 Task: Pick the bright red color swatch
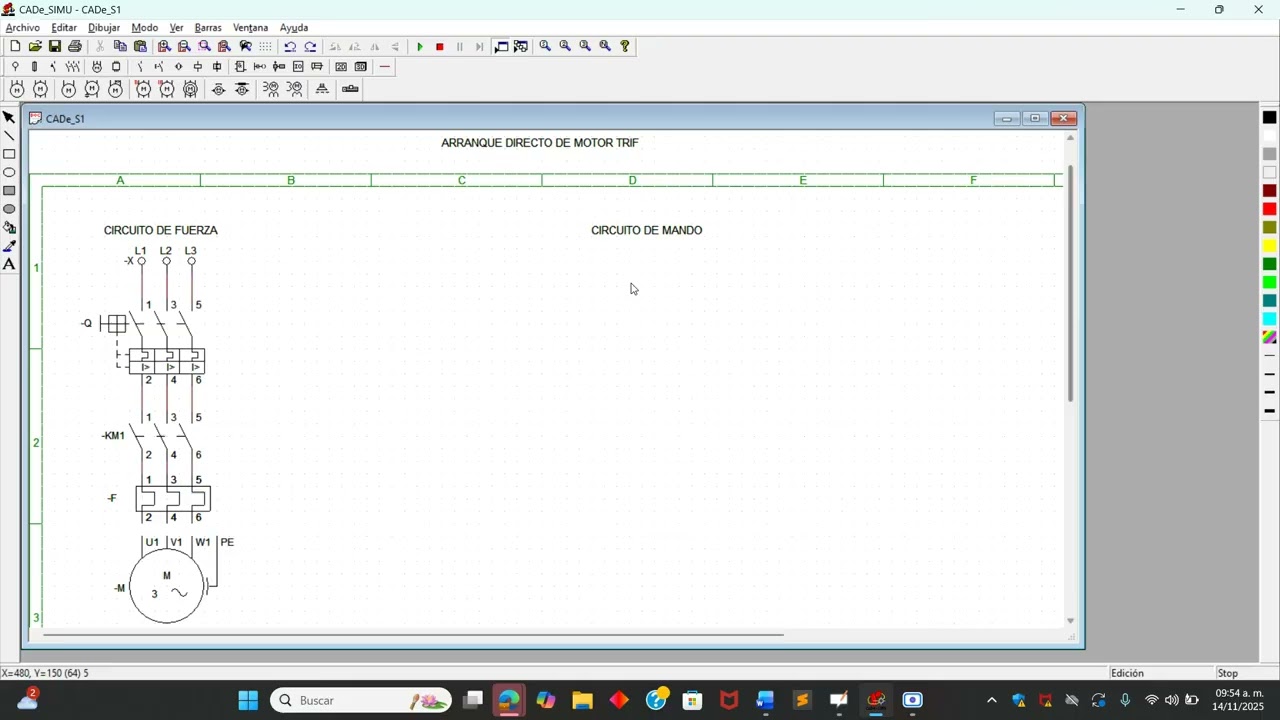click(1270, 209)
